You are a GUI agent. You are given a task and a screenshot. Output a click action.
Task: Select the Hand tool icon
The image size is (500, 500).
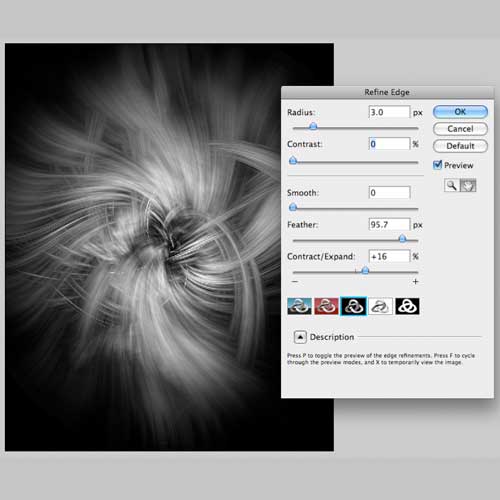point(468,185)
